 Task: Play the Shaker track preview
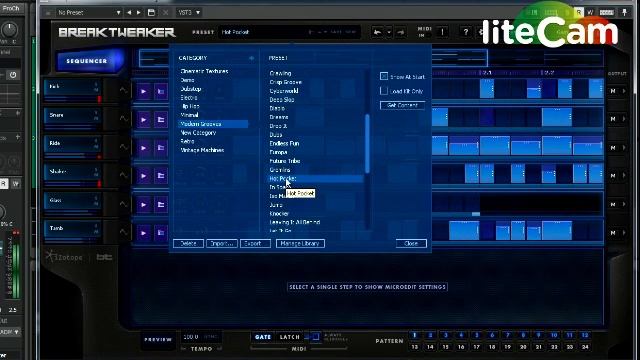[x=144, y=176]
